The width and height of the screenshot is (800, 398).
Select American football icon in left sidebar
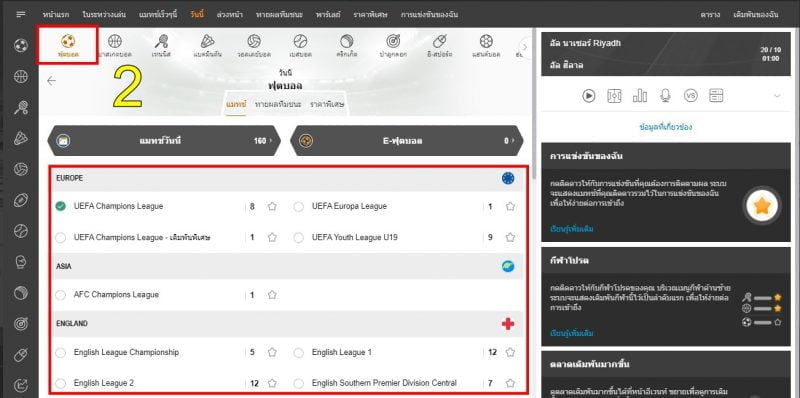[x=20, y=200]
